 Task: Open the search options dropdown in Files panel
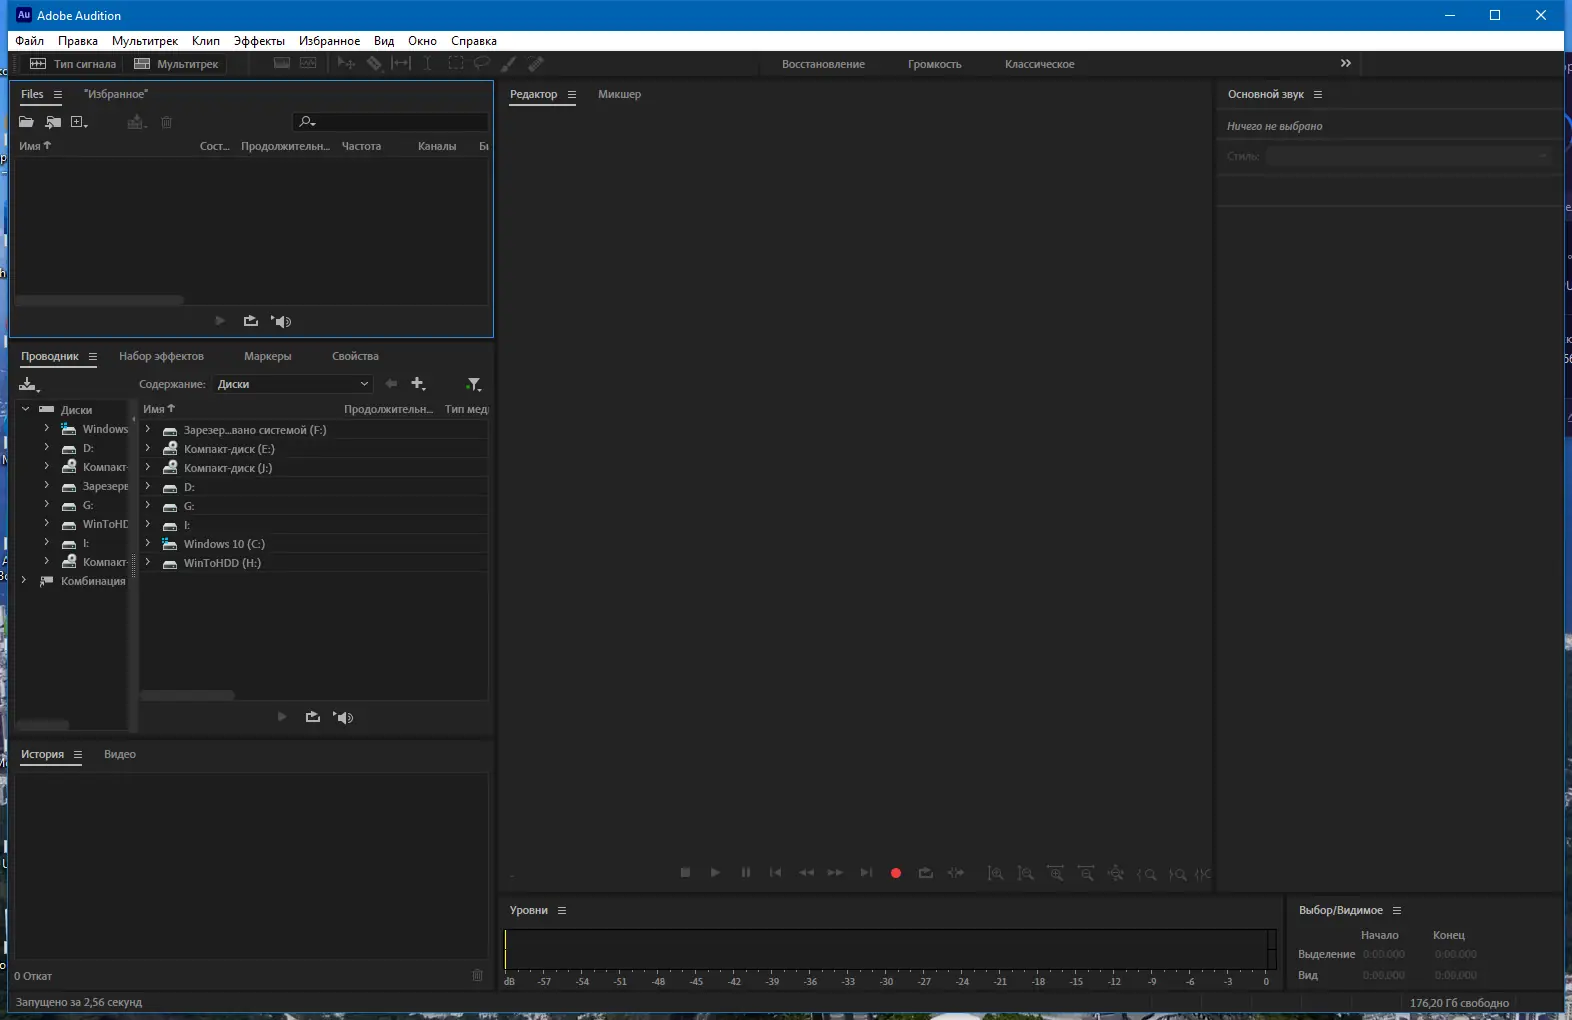pos(307,122)
